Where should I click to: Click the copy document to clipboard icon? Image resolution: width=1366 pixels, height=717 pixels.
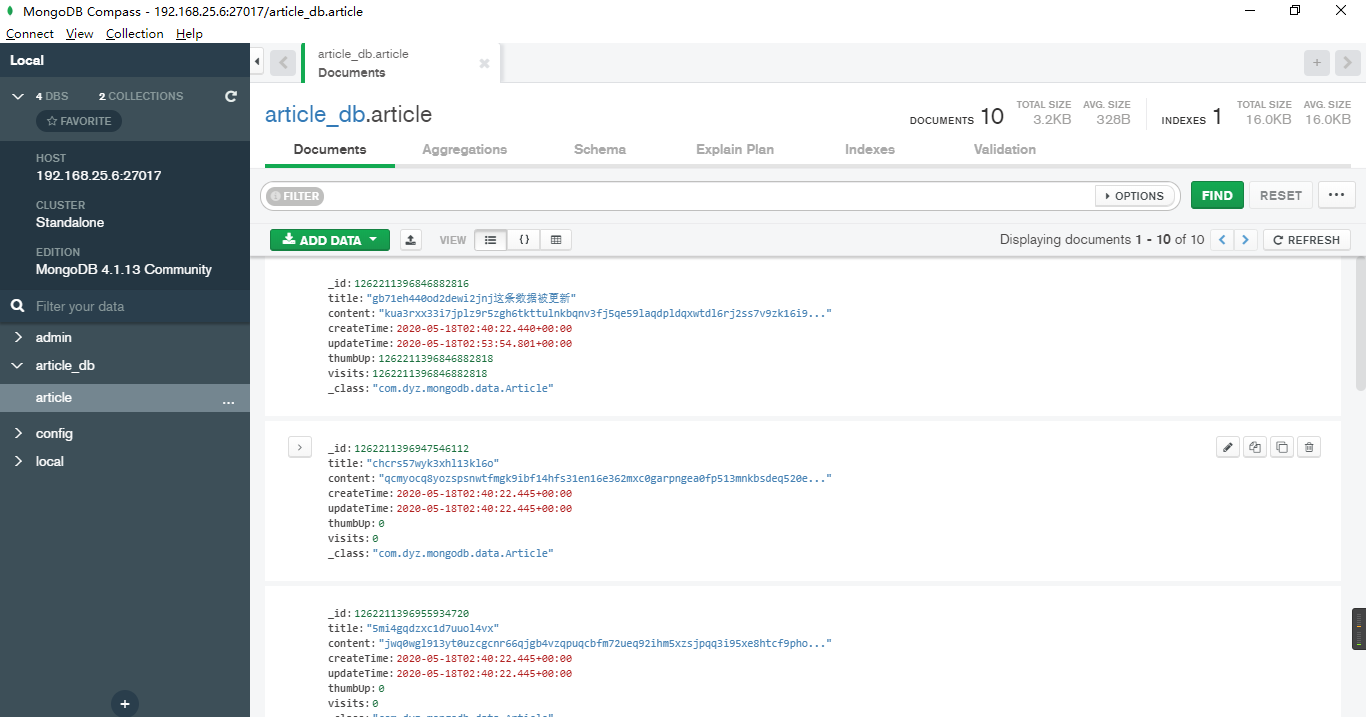(1281, 447)
